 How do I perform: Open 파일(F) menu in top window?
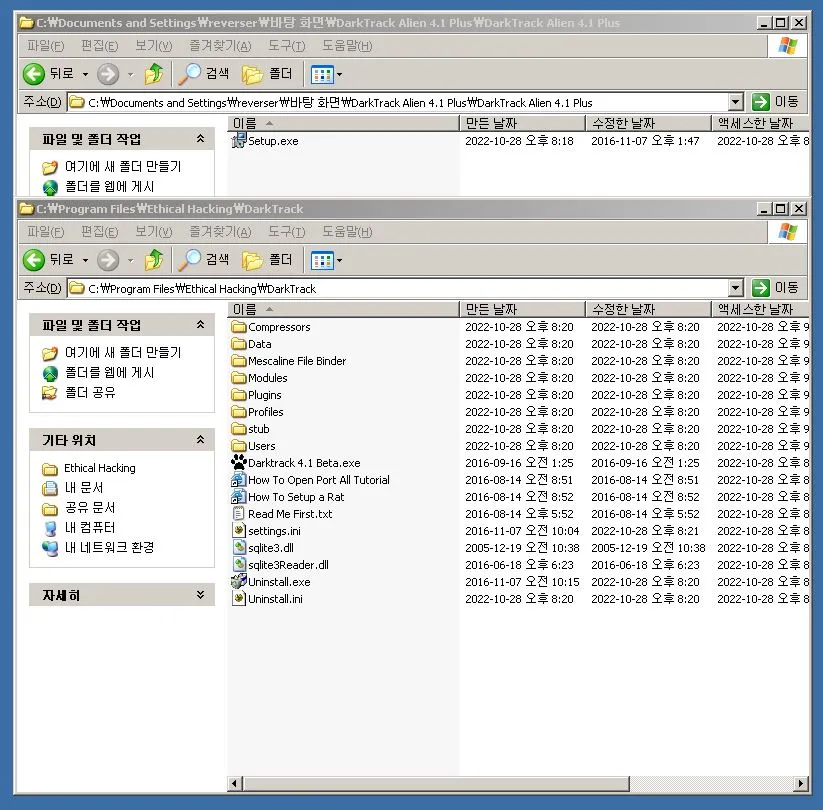click(x=46, y=46)
